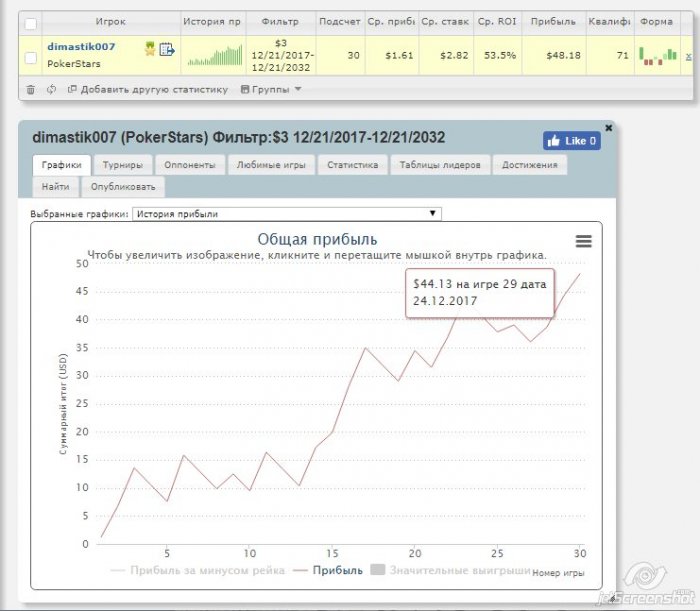Open the Опубликовать tab
This screenshot has width=700, height=611.
tap(123, 187)
